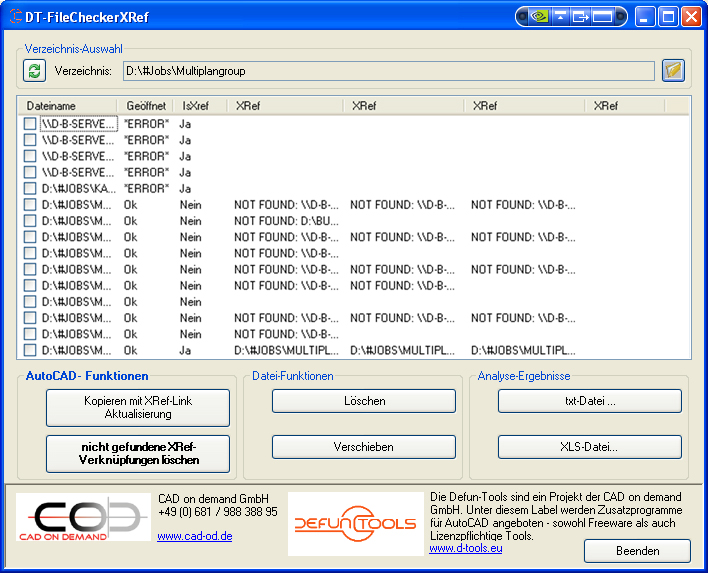Open the folder browse icon beside the directory field
Image resolution: width=708 pixels, height=573 pixels.
(x=673, y=70)
